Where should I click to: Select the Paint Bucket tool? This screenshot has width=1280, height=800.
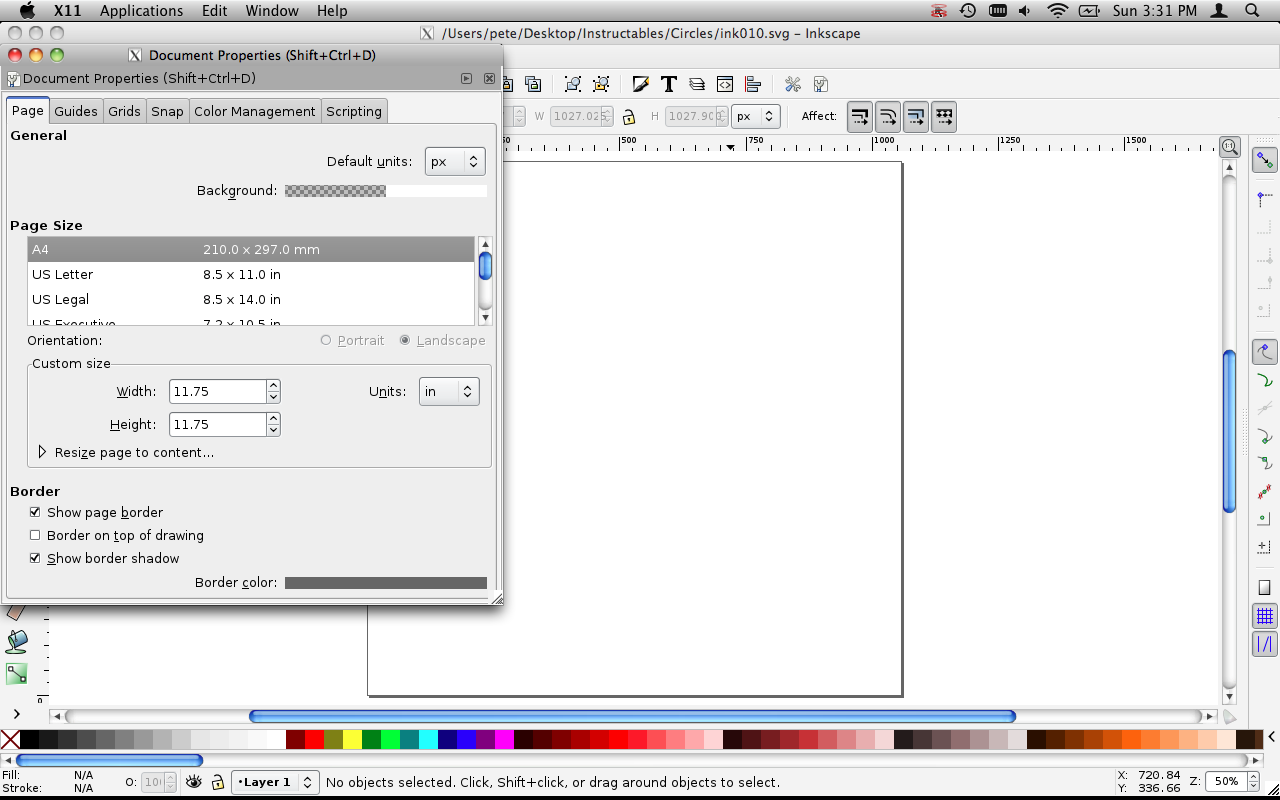[17, 641]
